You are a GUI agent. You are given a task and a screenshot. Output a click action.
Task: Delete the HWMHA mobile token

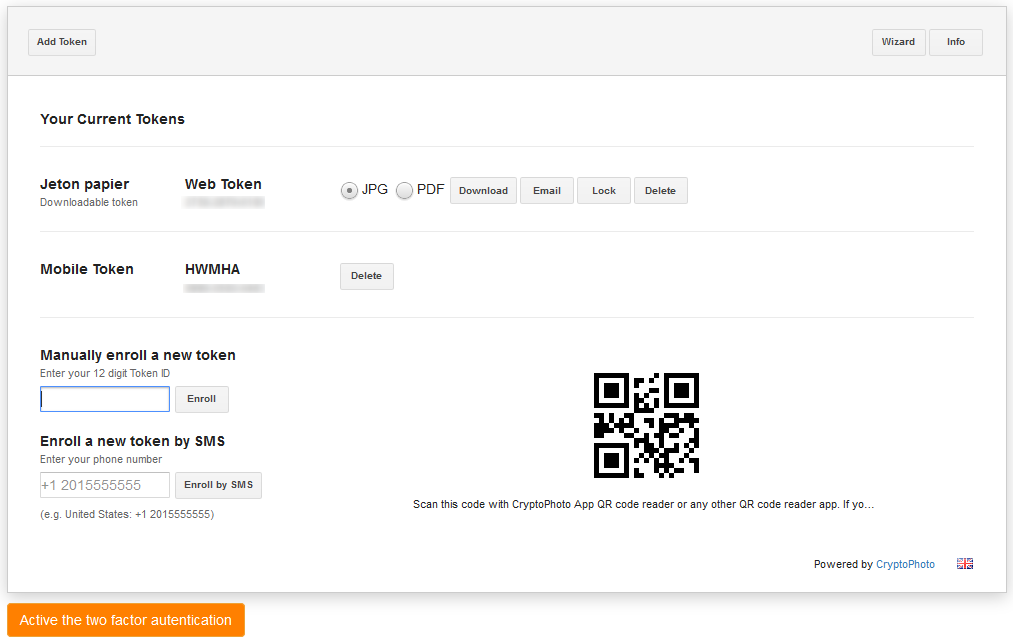point(366,276)
